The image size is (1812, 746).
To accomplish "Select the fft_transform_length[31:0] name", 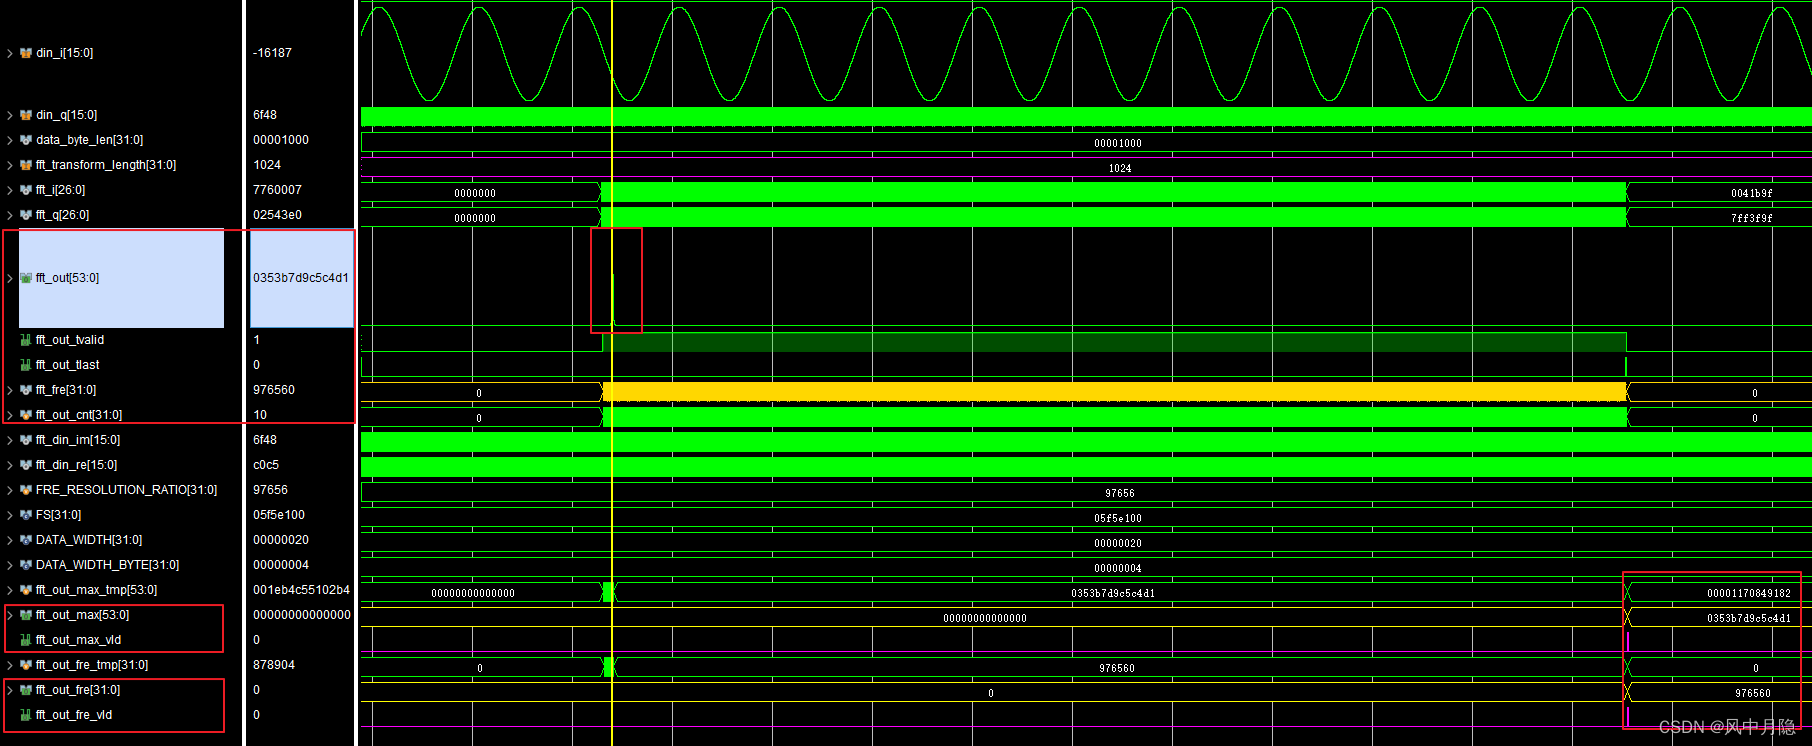I will tap(106, 165).
